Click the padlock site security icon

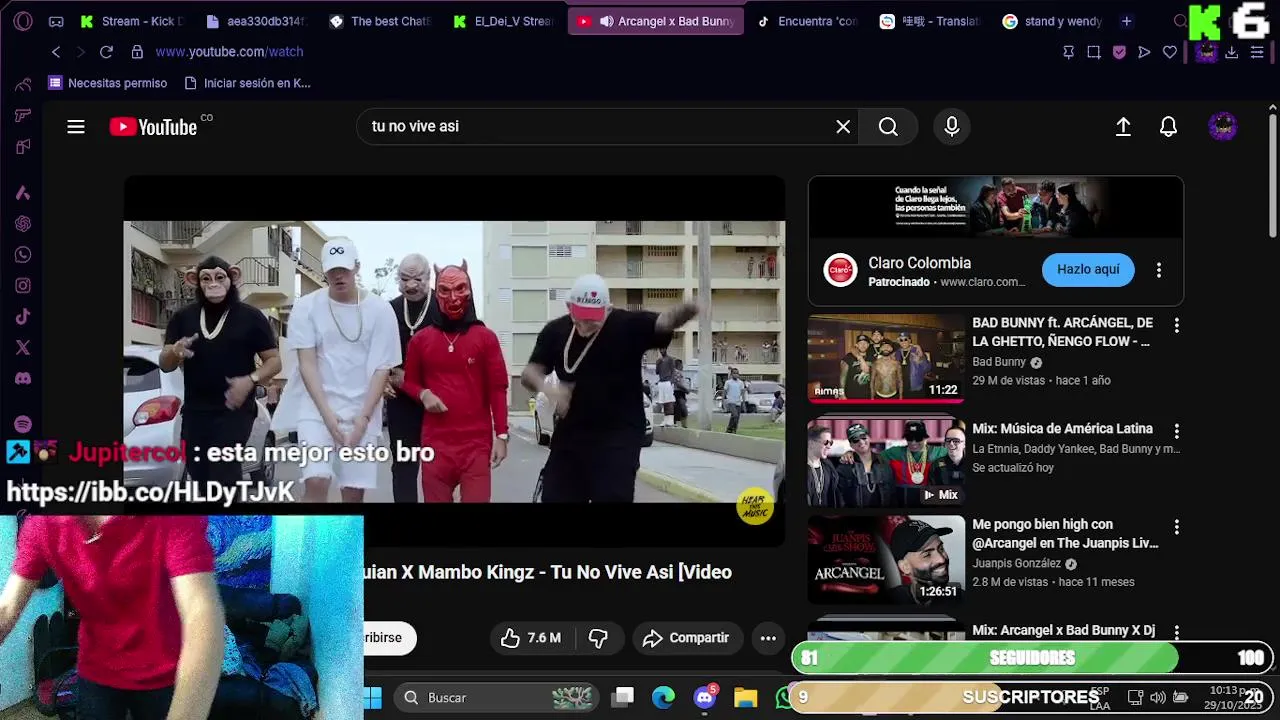(x=137, y=52)
